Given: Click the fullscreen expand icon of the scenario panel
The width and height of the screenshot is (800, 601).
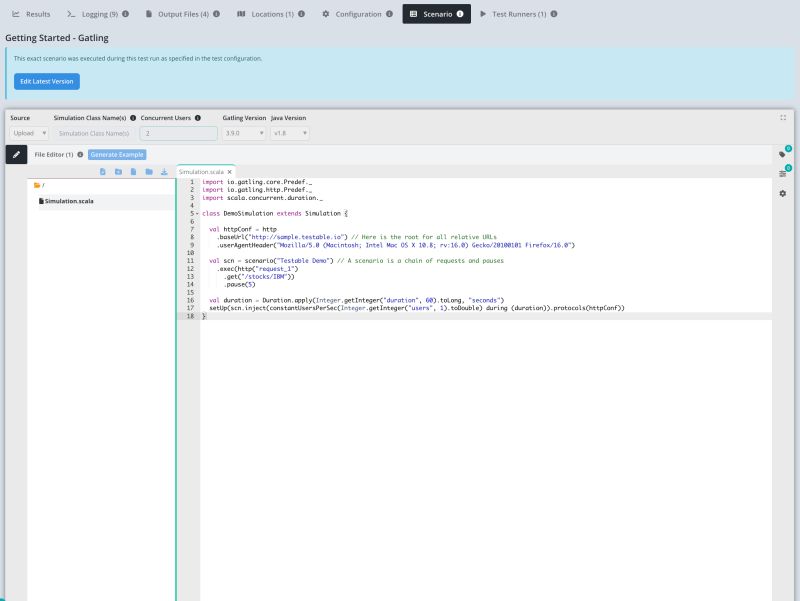Looking at the screenshot, I should tap(783, 118).
